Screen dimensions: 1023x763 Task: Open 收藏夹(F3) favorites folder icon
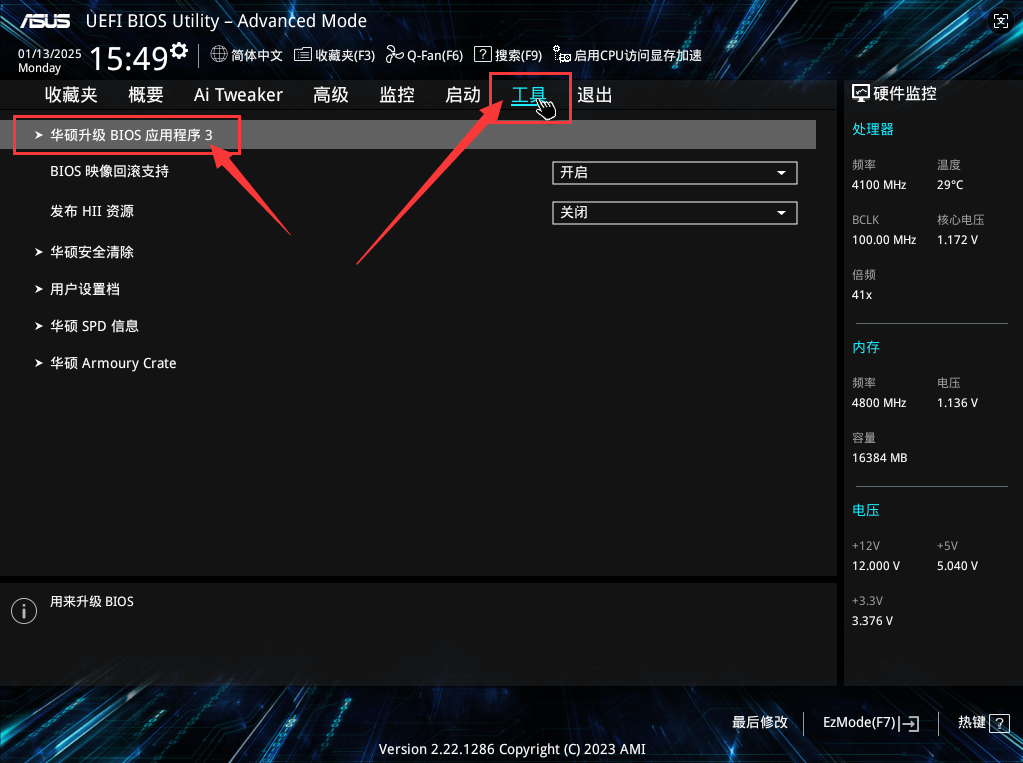click(x=303, y=55)
